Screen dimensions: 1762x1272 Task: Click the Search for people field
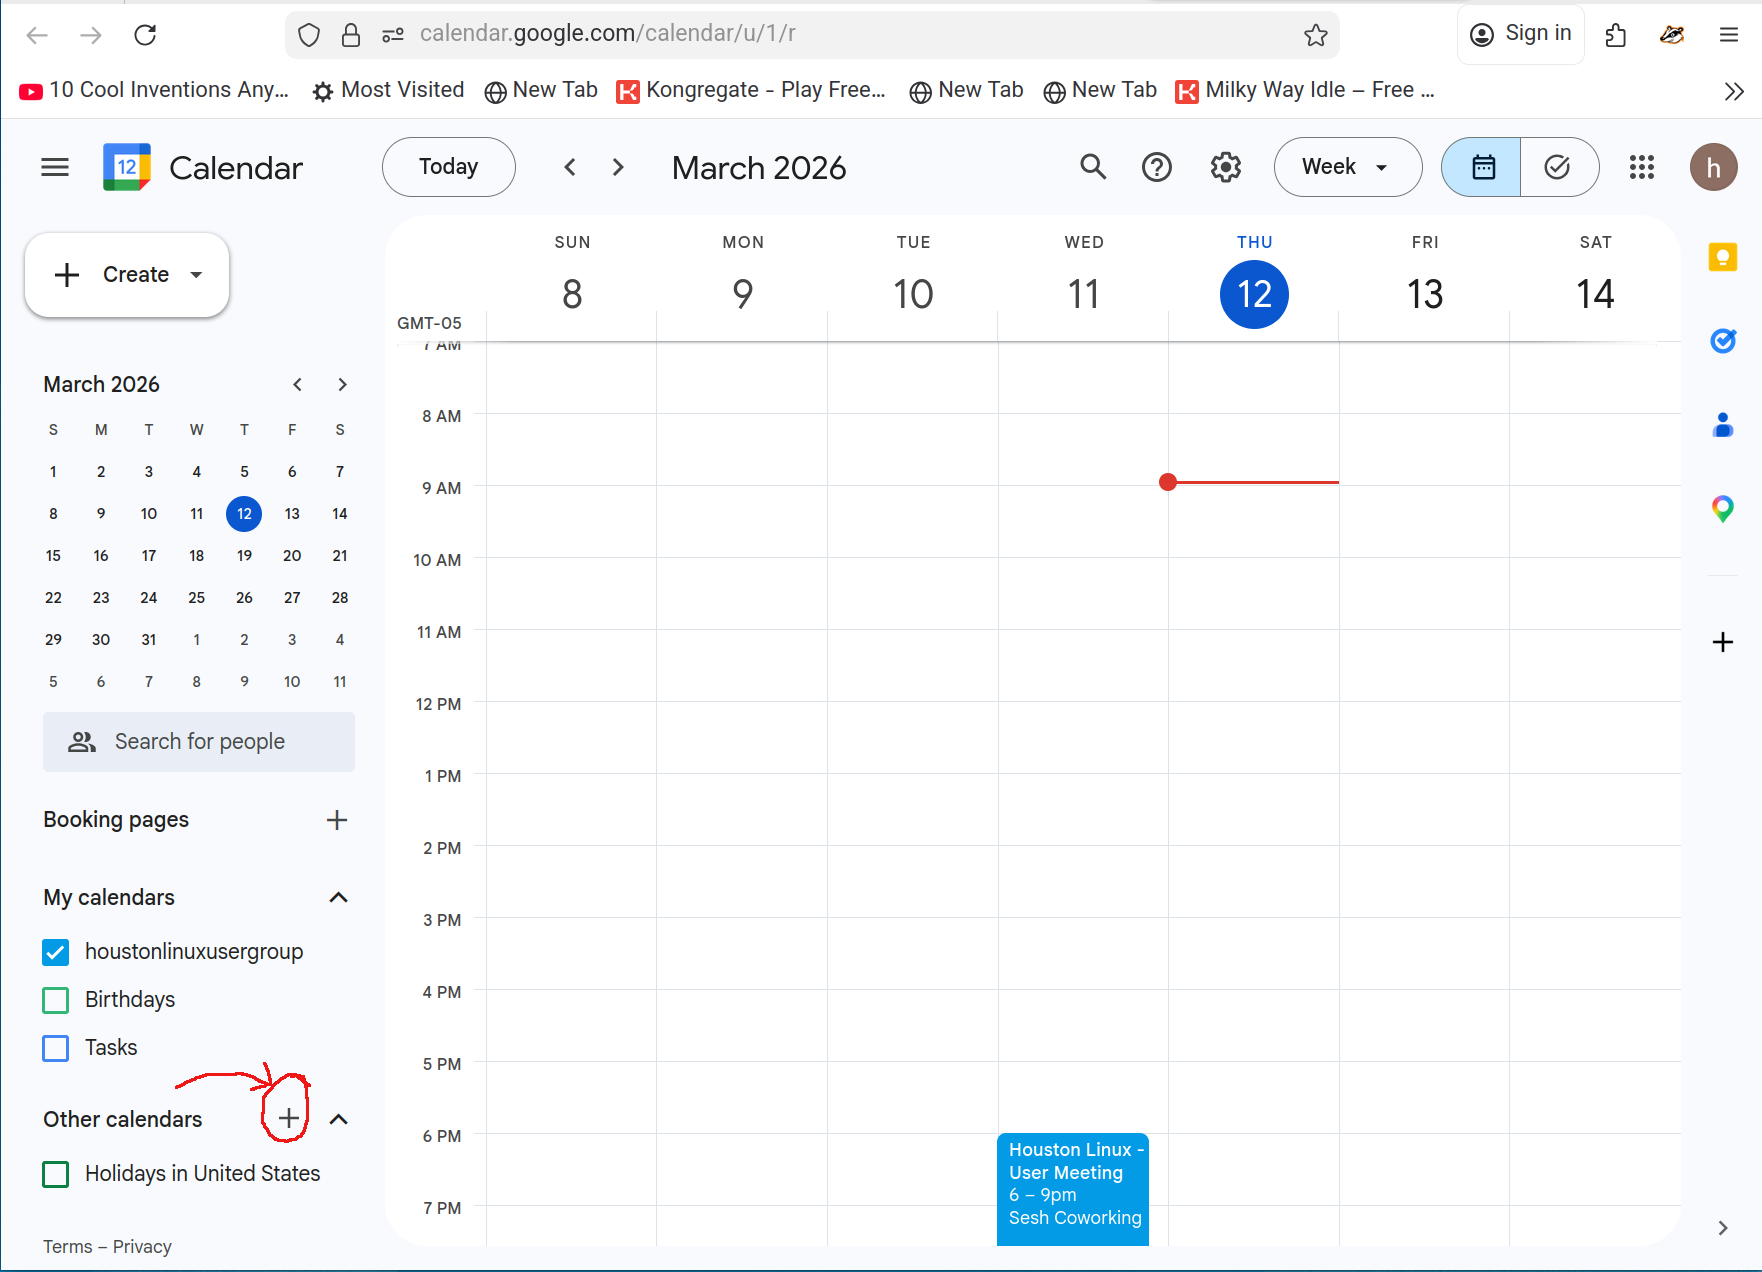pyautogui.click(x=199, y=741)
